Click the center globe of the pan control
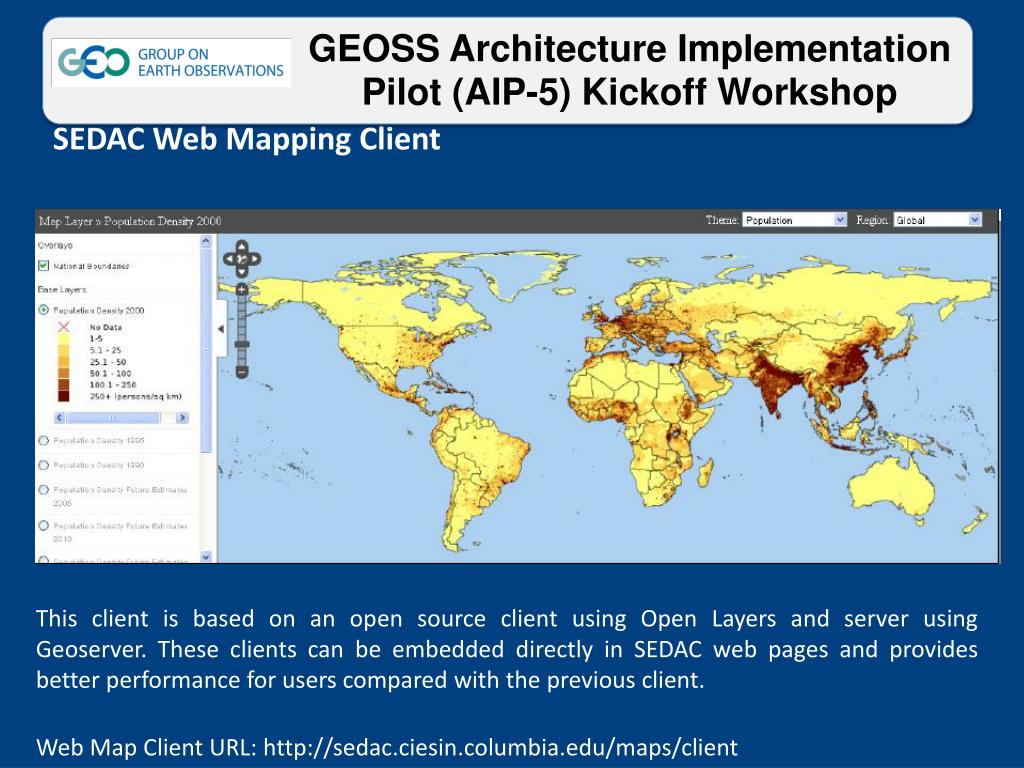Screen dimensions: 1024x768 [242, 259]
